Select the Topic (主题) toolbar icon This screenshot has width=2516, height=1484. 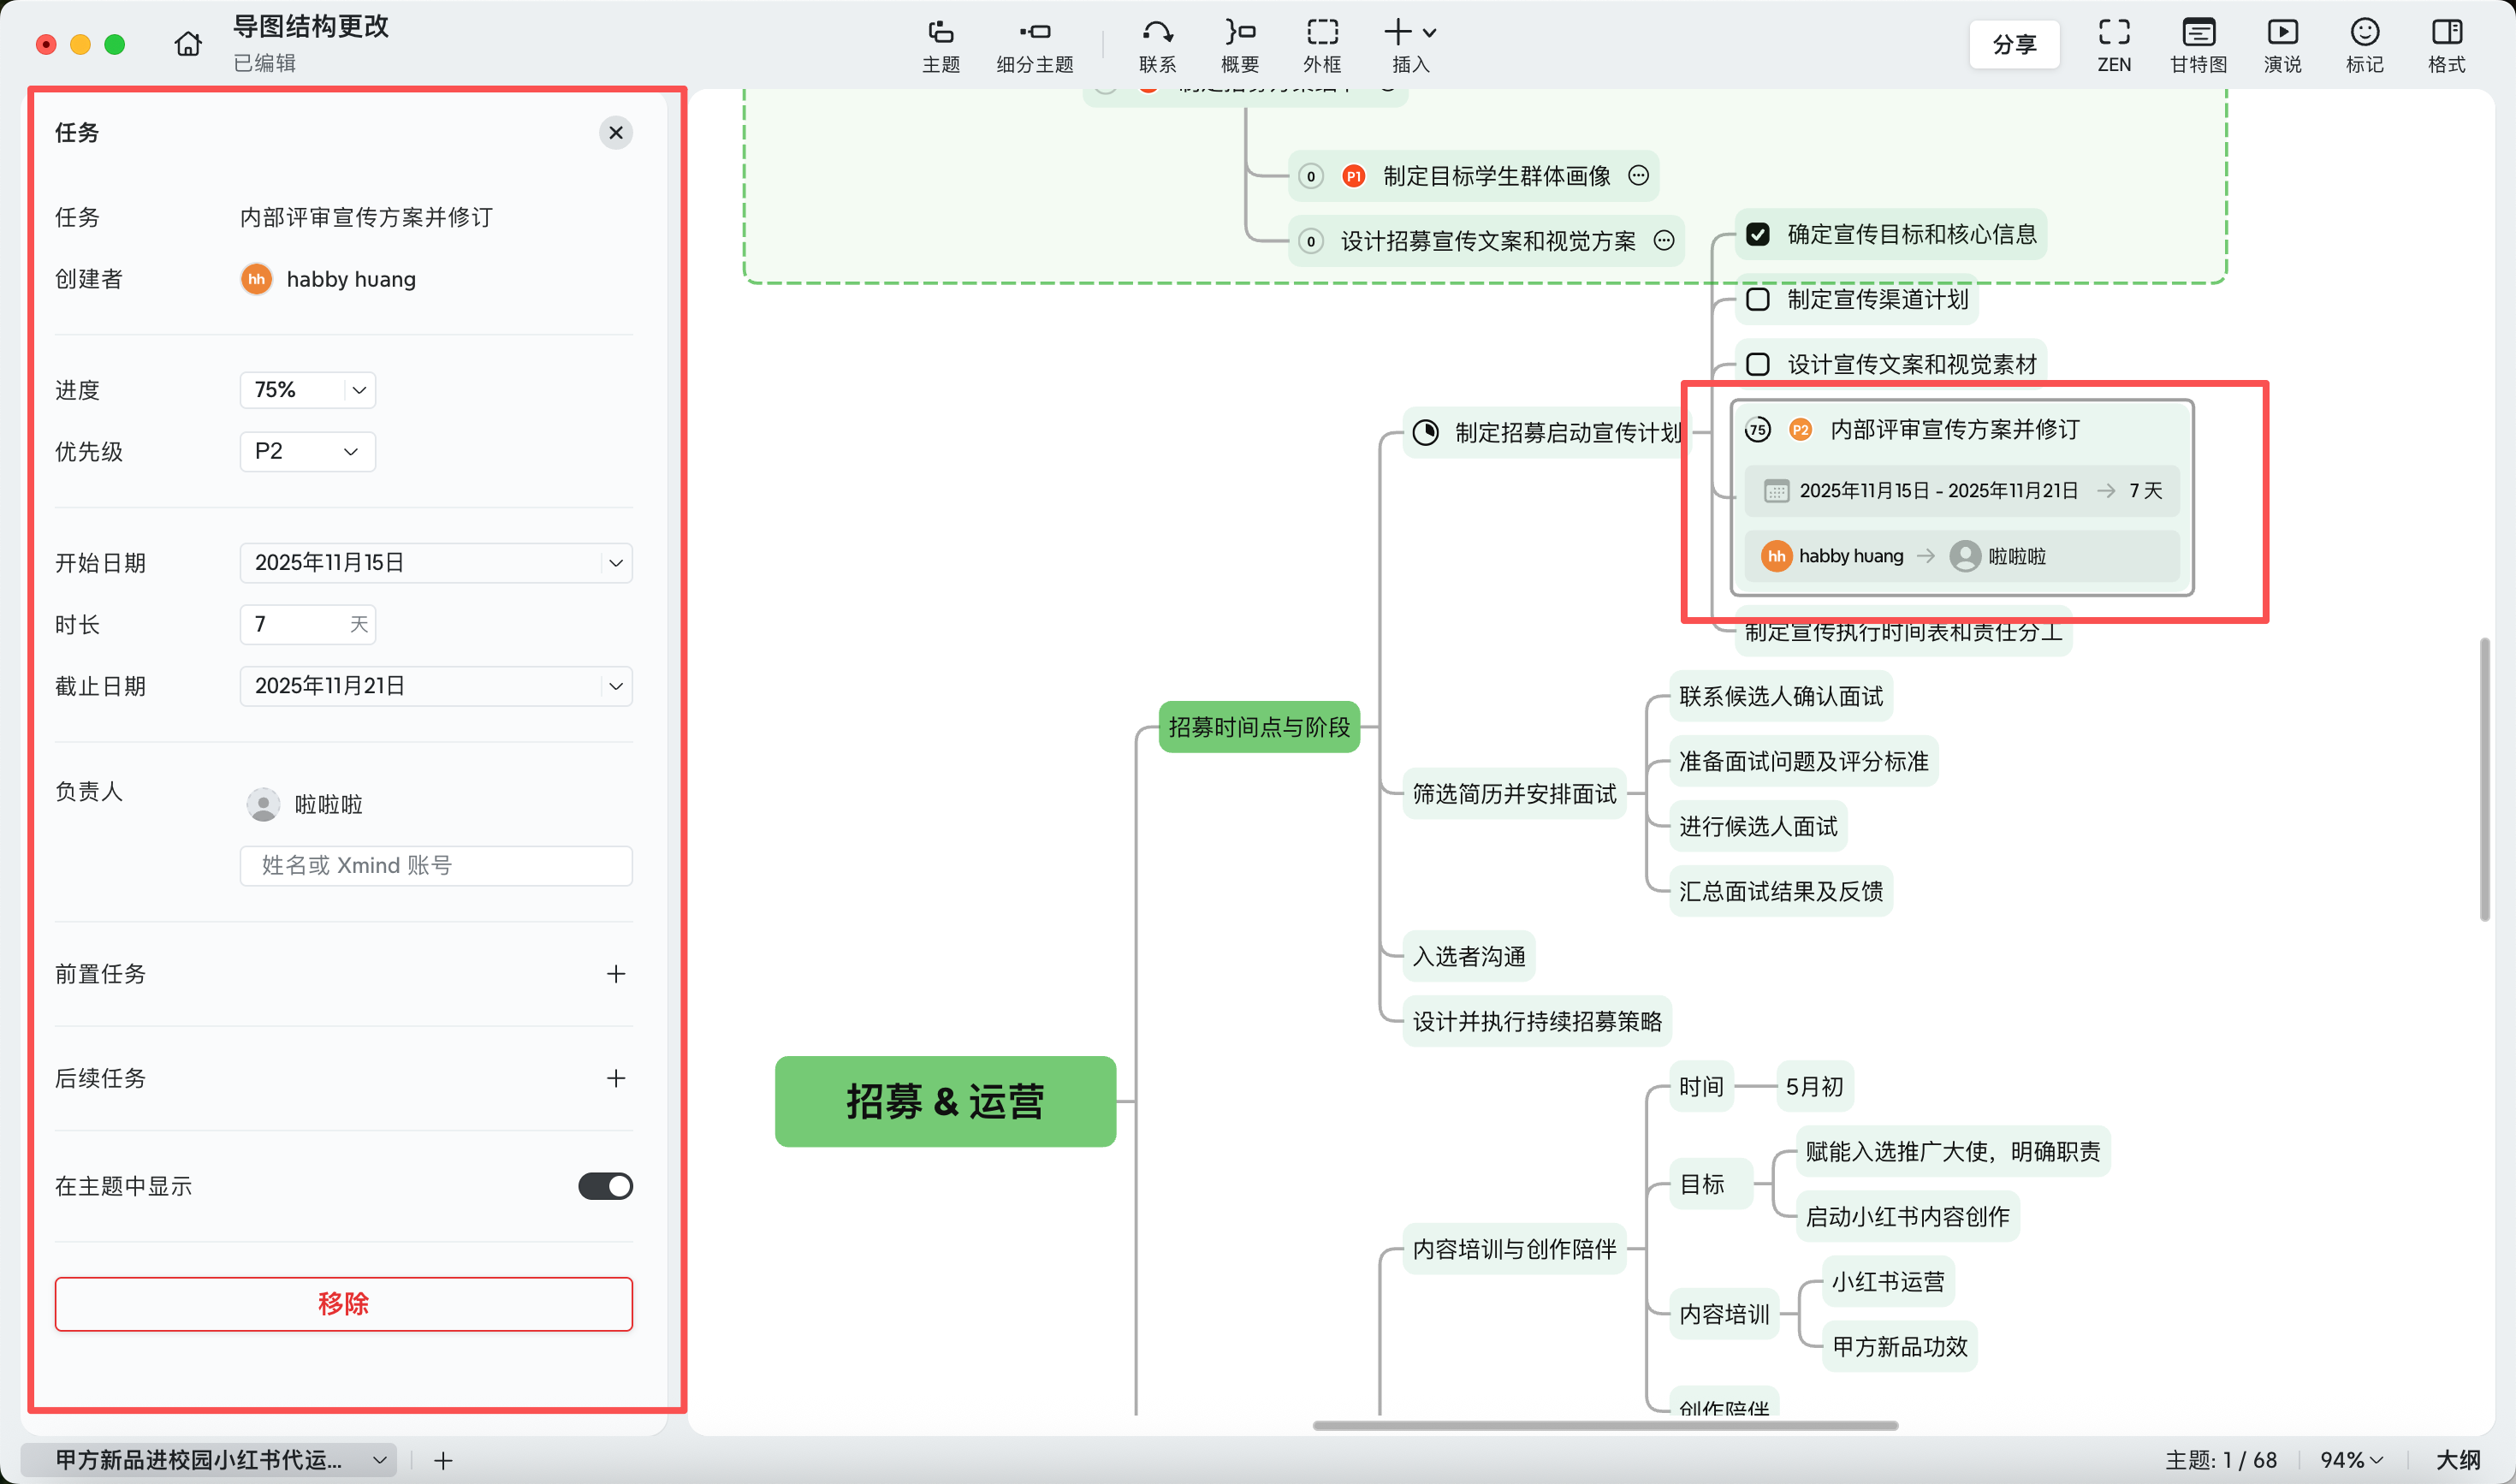tap(940, 33)
